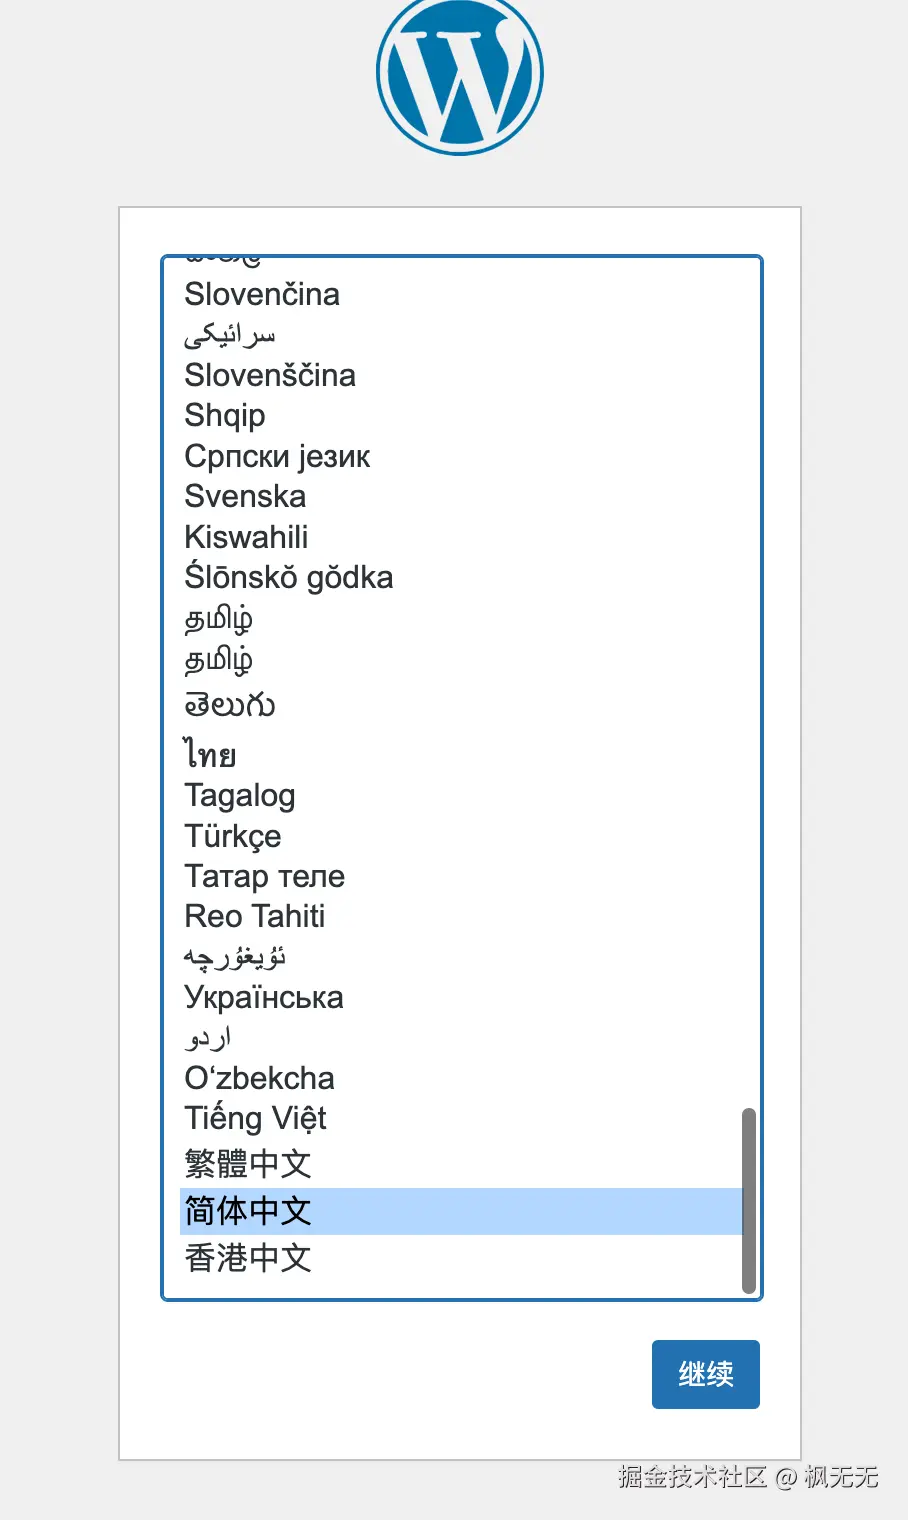Select Українська language option
Image resolution: width=908 pixels, height=1520 pixels.
click(264, 997)
